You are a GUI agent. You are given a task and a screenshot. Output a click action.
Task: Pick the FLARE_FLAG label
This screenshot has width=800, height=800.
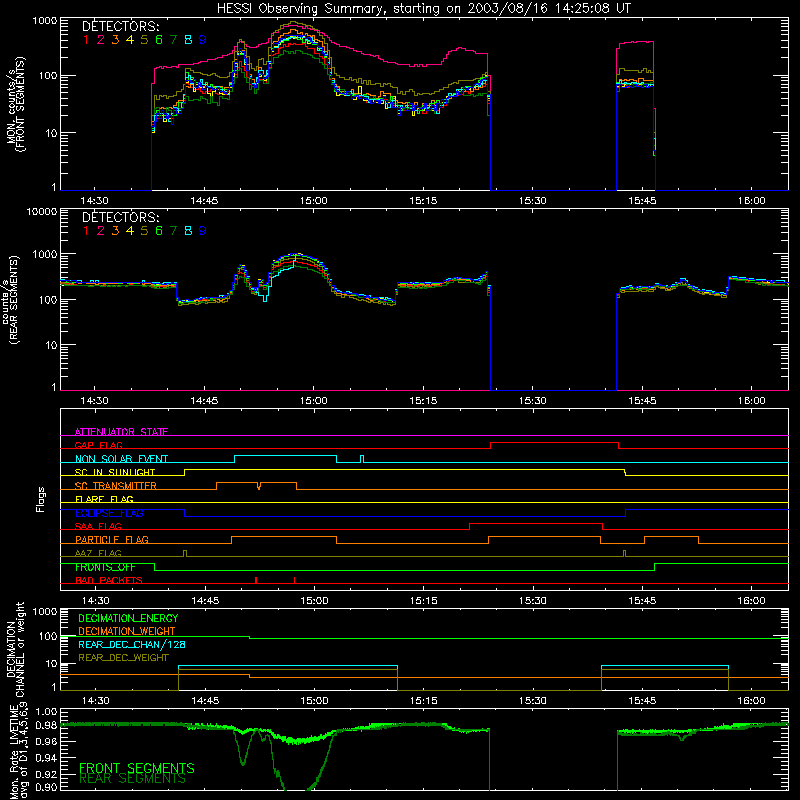104,499
